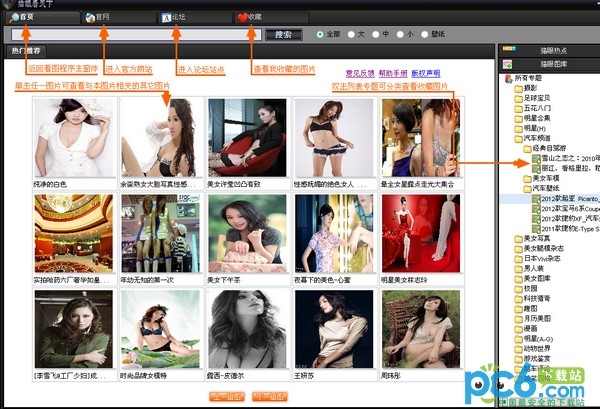Click the album icon beside 2012款起亚 Picanto
The image size is (600, 409).
click(536, 199)
